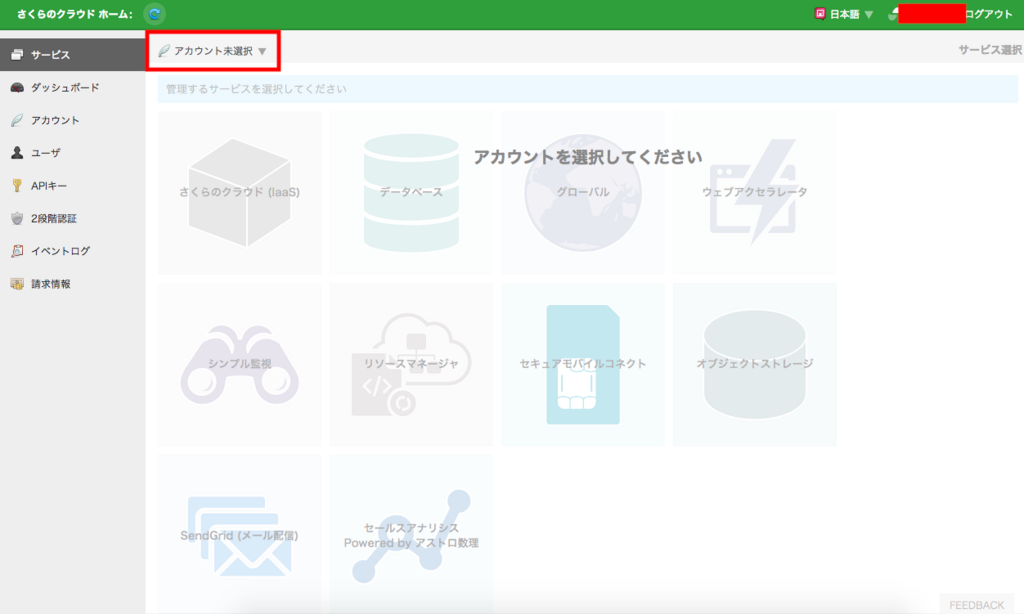Open 2段階認証 settings in sidebar

click(72, 218)
